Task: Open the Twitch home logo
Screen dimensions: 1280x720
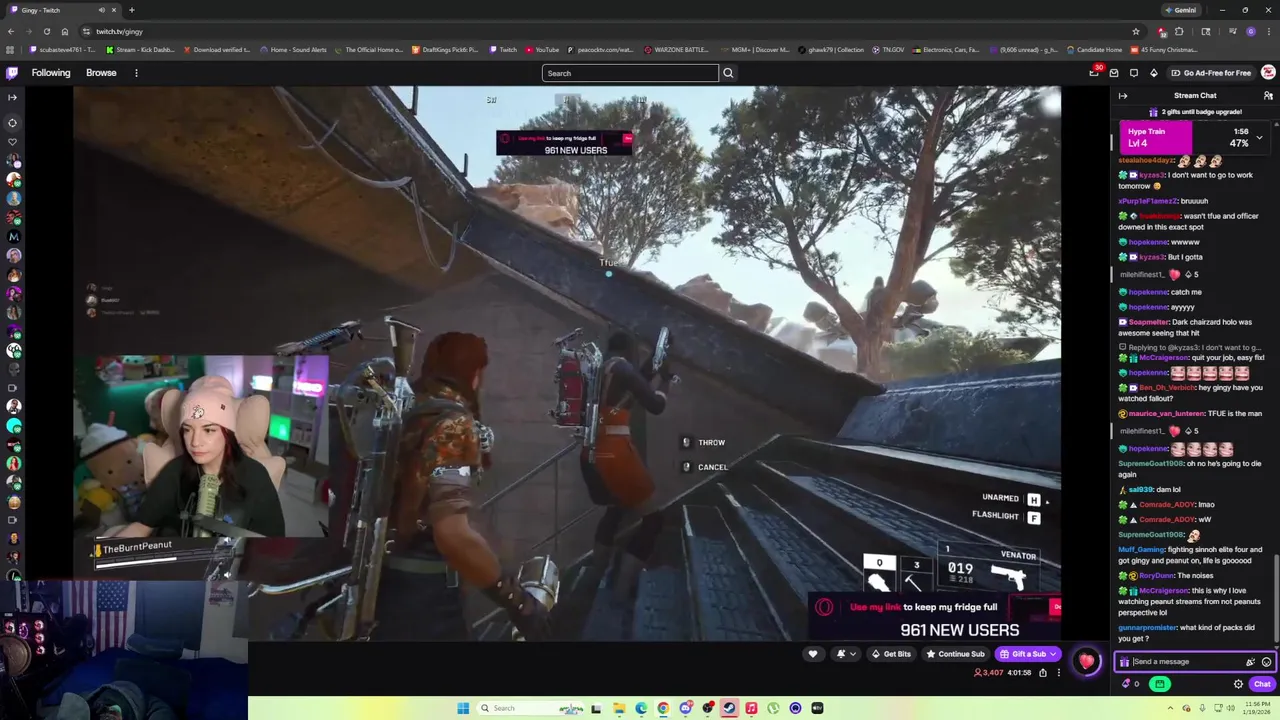Action: 12,72
